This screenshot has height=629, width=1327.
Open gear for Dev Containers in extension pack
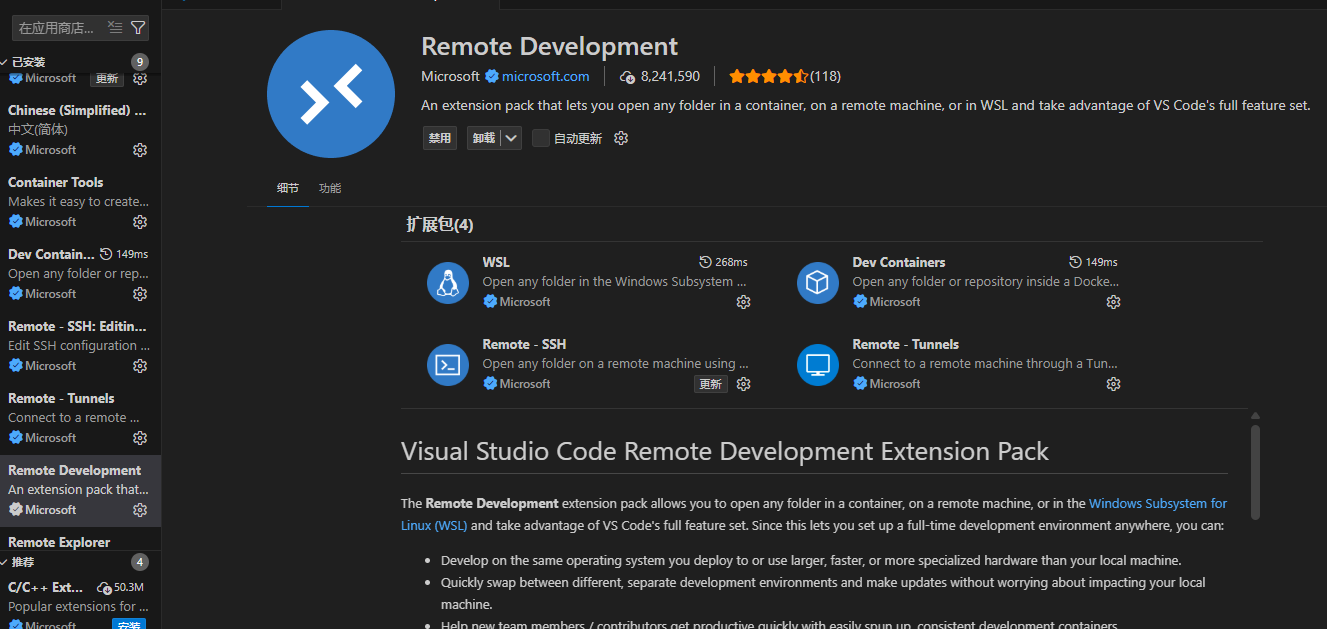pyautogui.click(x=1113, y=302)
